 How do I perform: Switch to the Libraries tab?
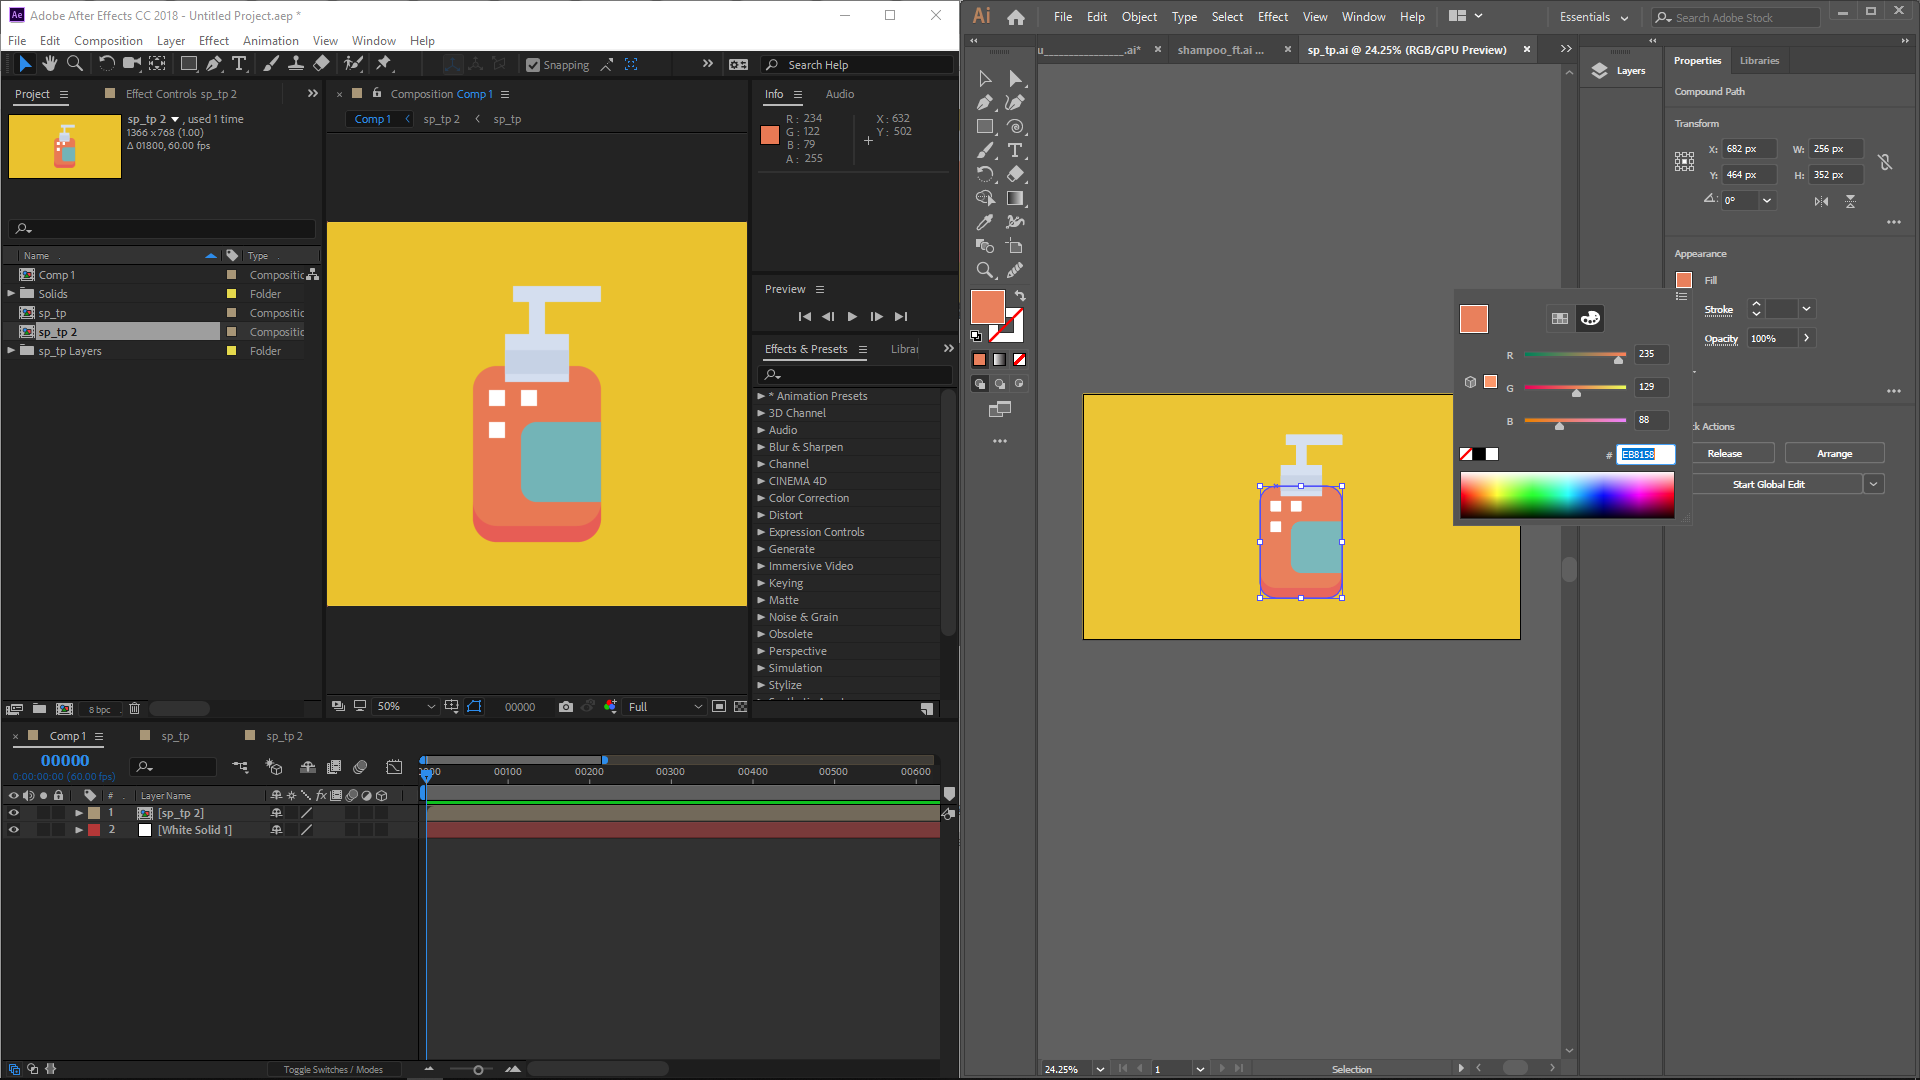pyautogui.click(x=1759, y=61)
